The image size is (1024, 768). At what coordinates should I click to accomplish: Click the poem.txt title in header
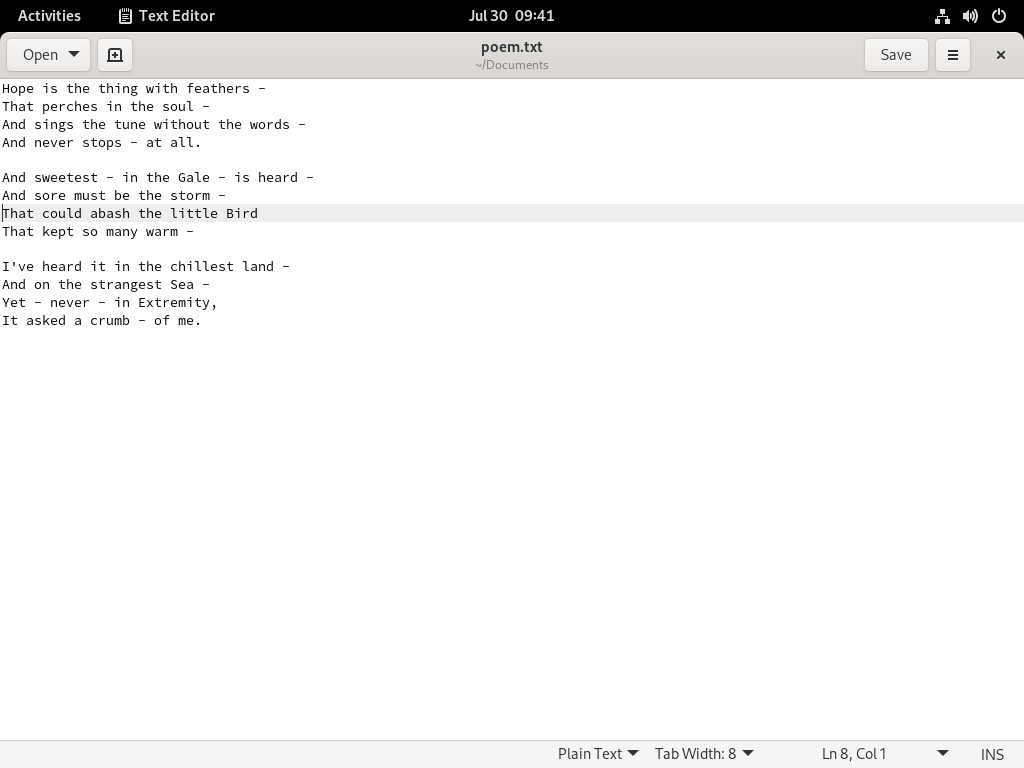click(x=511, y=47)
